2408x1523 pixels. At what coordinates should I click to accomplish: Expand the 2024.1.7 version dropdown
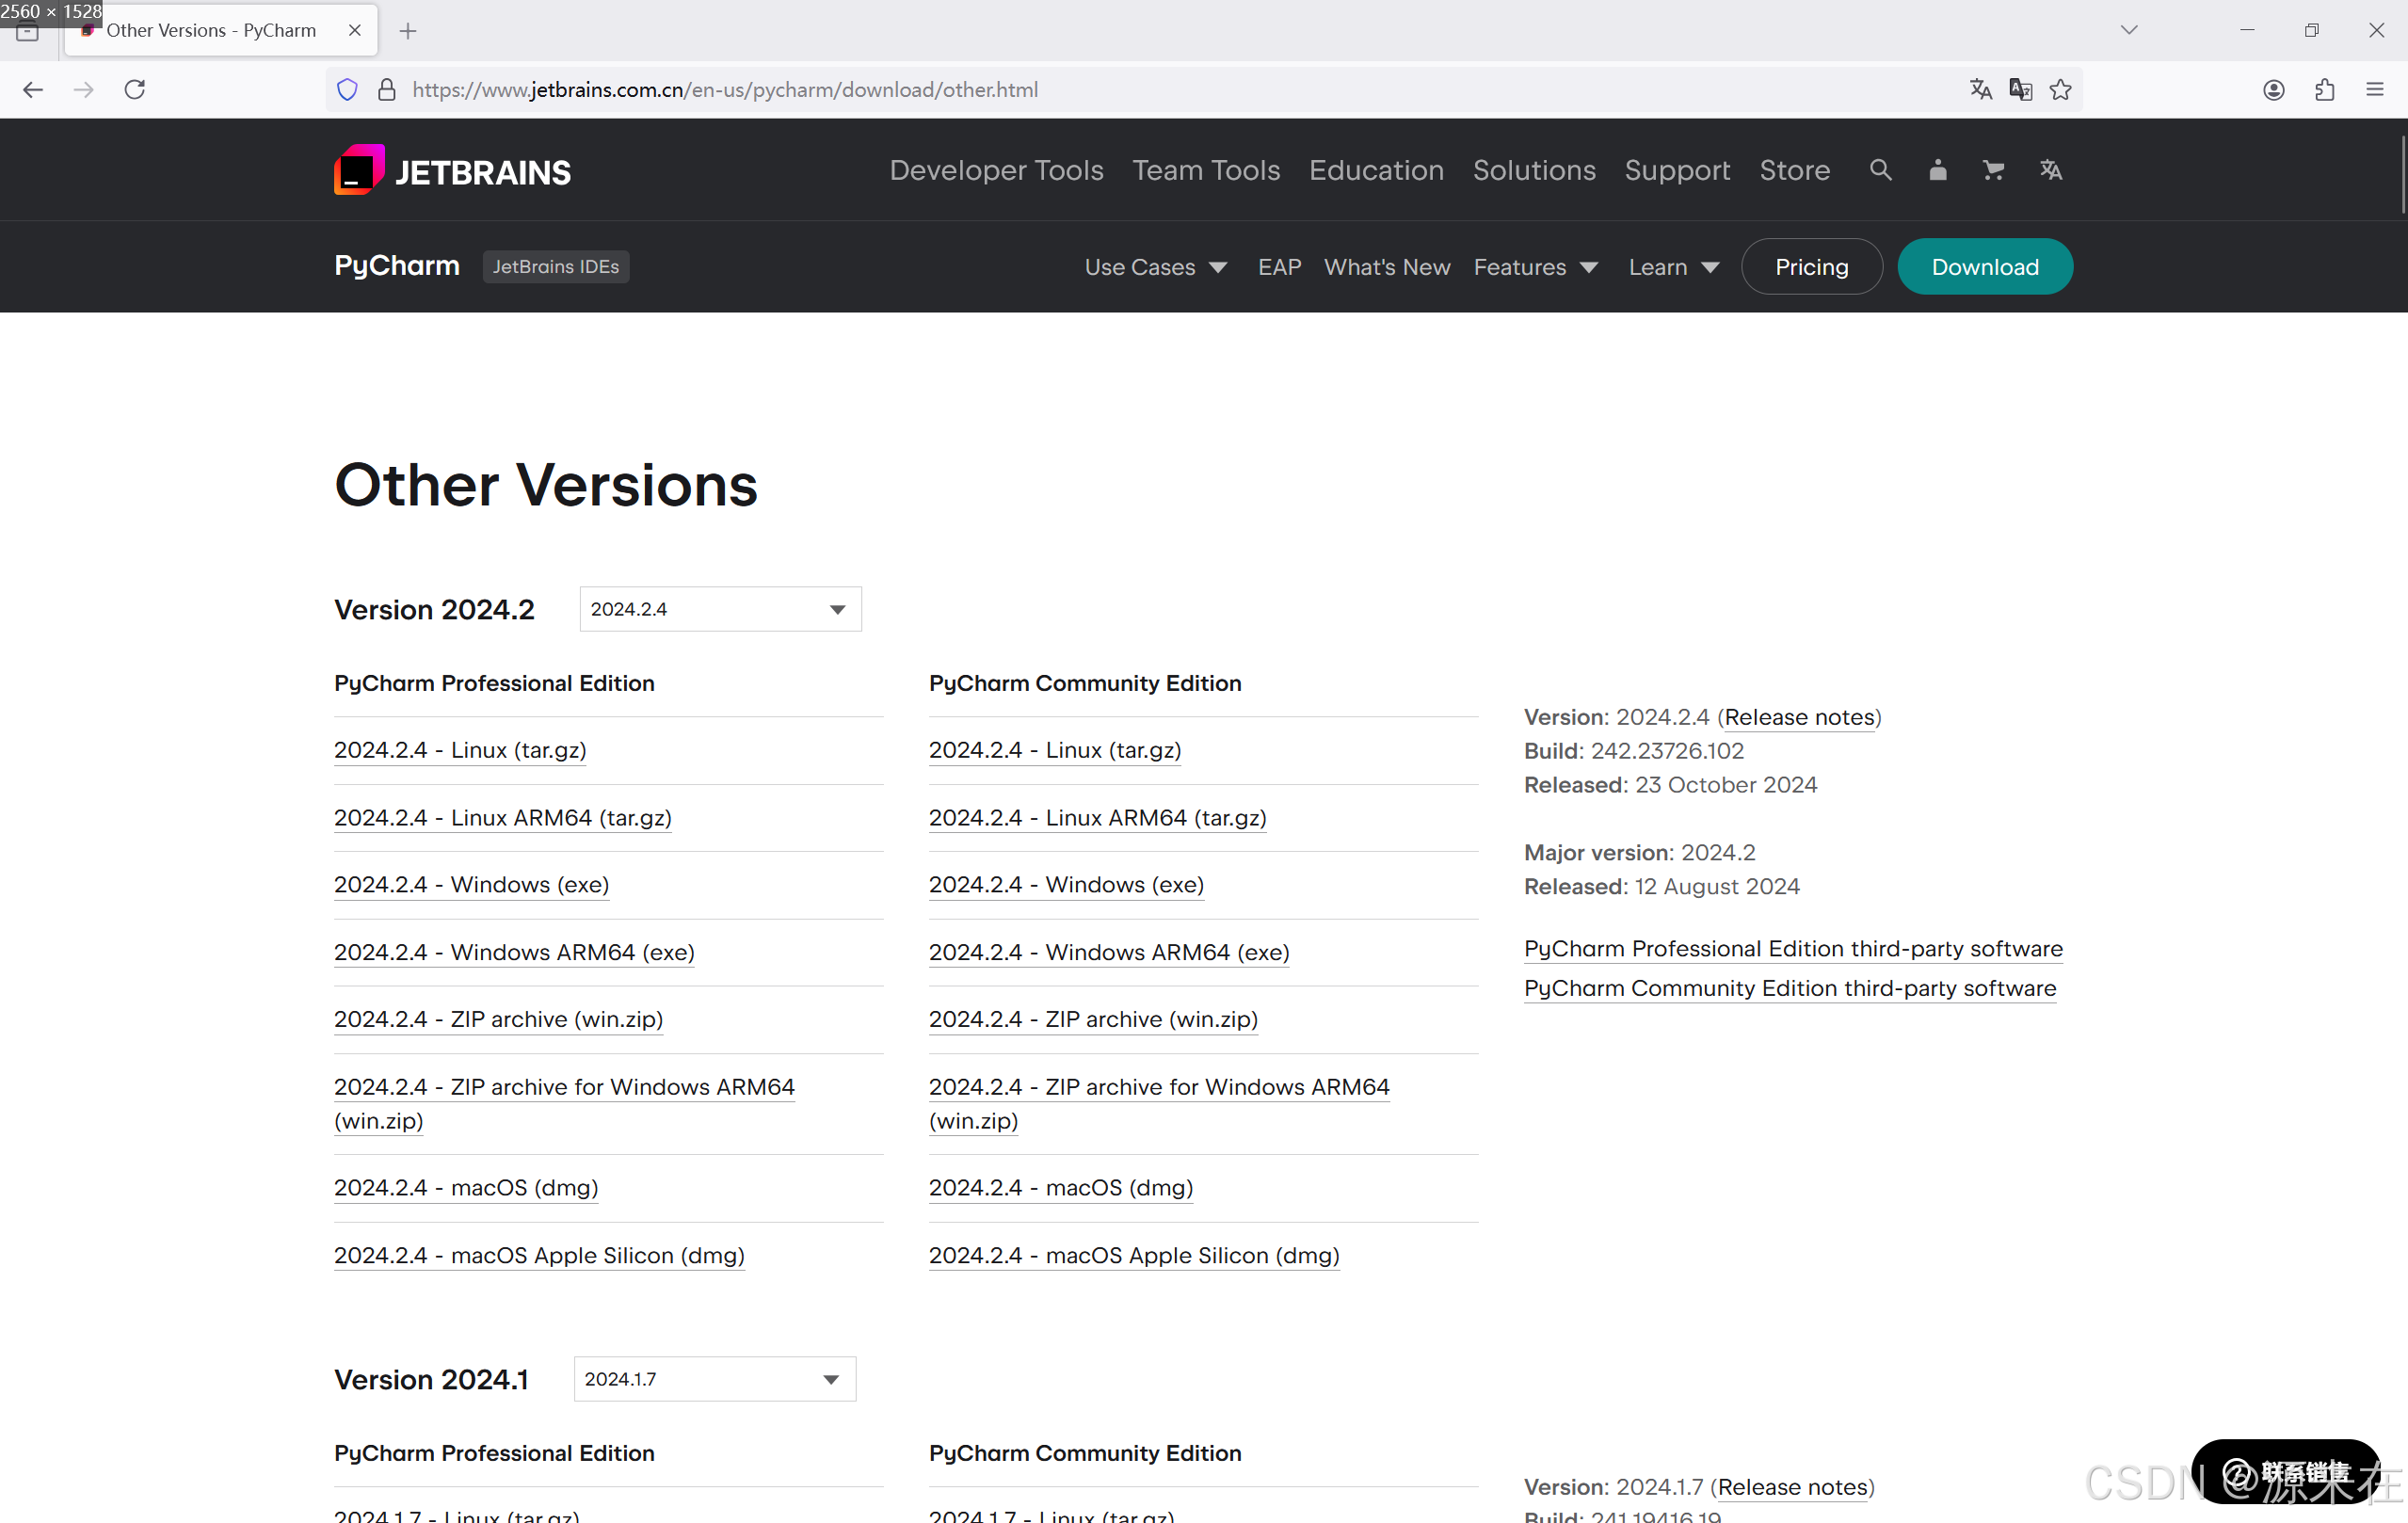[714, 1379]
